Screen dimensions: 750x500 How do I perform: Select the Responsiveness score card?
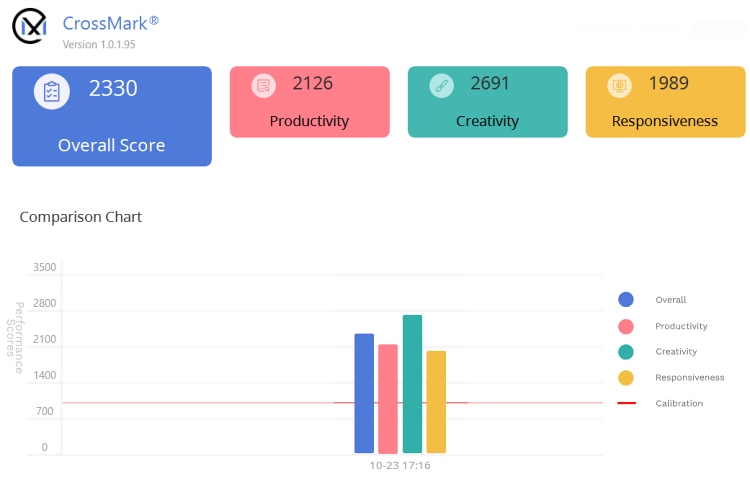665,102
